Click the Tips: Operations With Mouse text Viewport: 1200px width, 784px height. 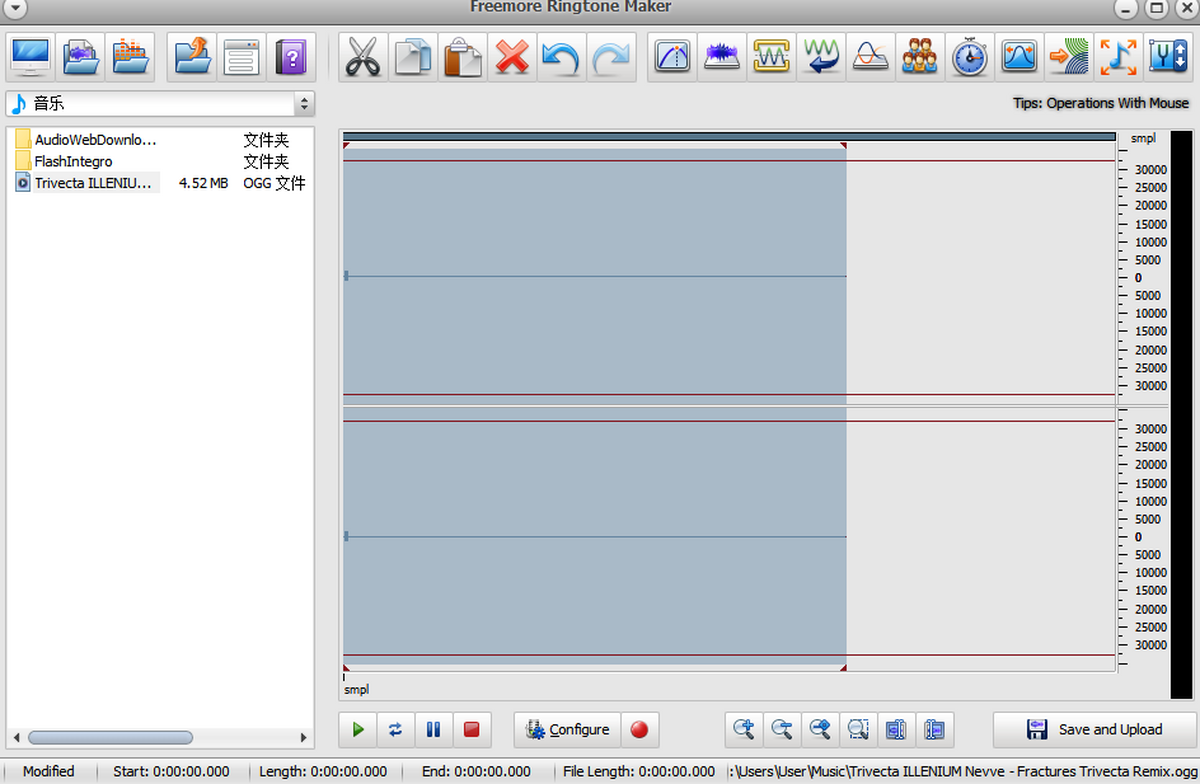pyautogui.click(x=1101, y=103)
